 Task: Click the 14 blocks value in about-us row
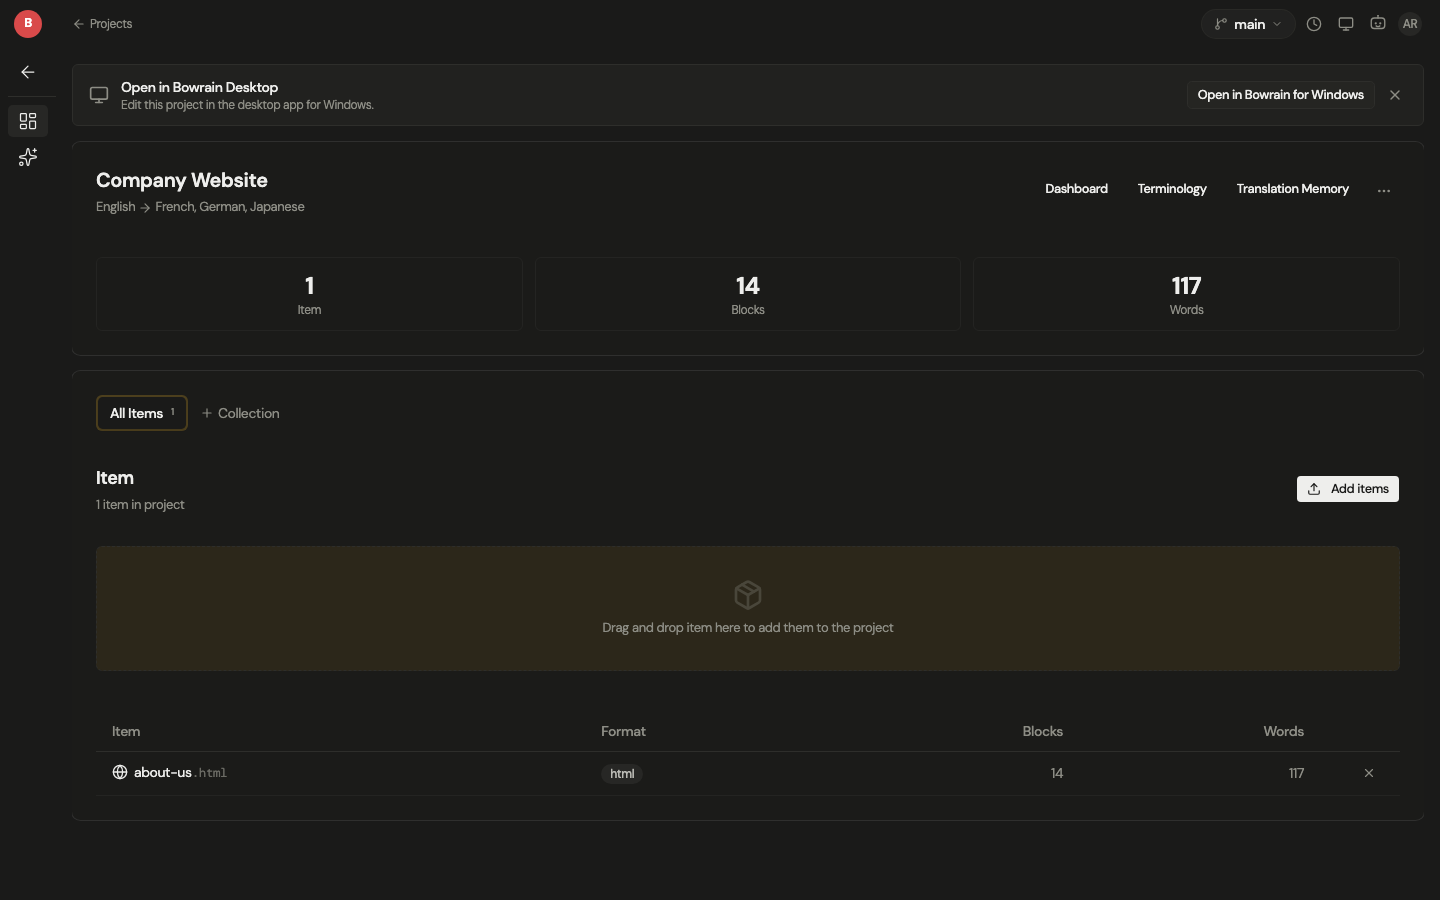tap(1057, 774)
